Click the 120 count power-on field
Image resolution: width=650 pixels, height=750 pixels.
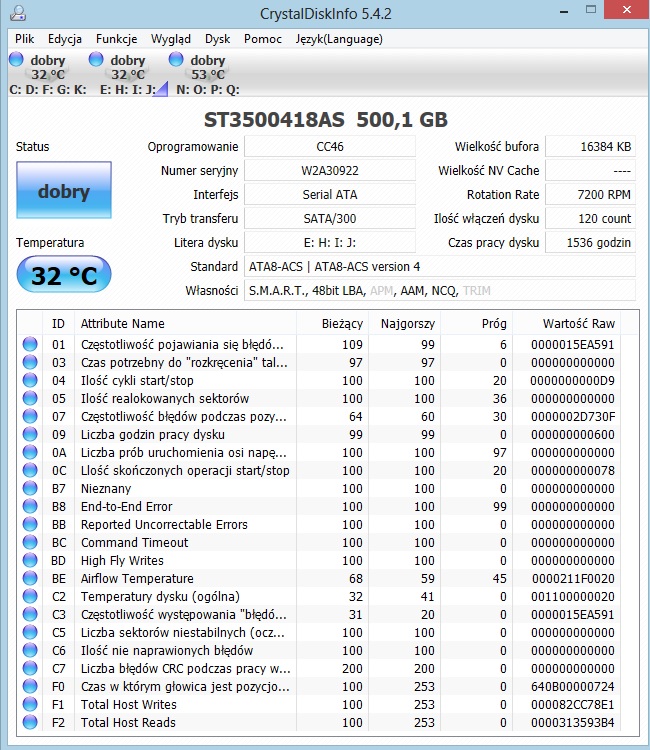point(590,218)
